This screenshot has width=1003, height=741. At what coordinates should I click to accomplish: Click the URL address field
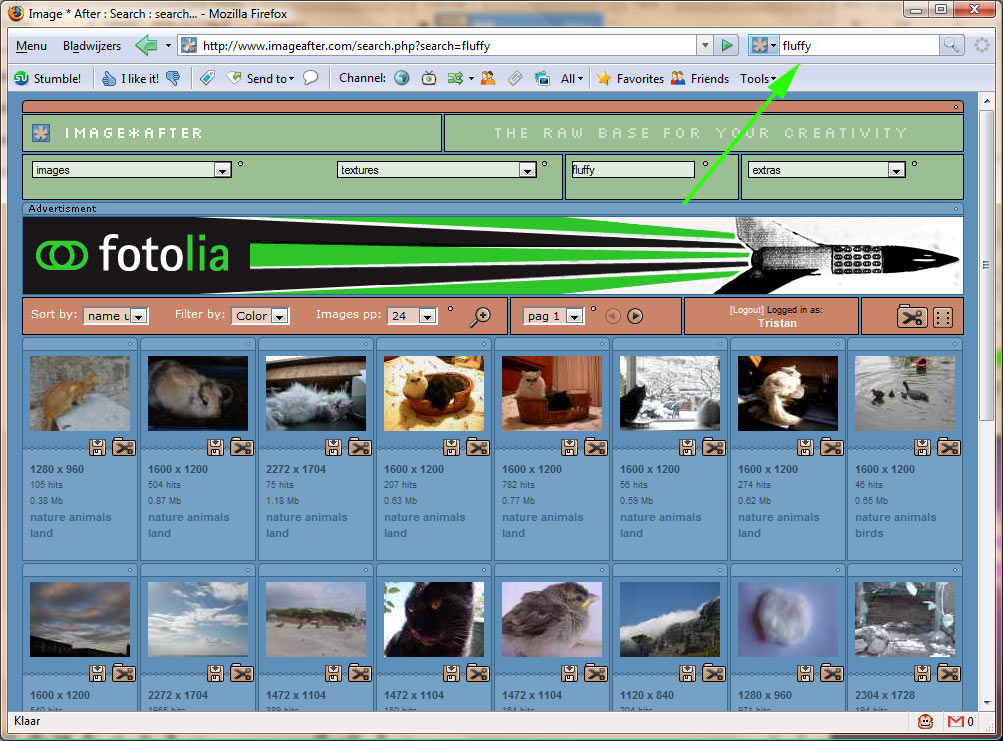437,45
